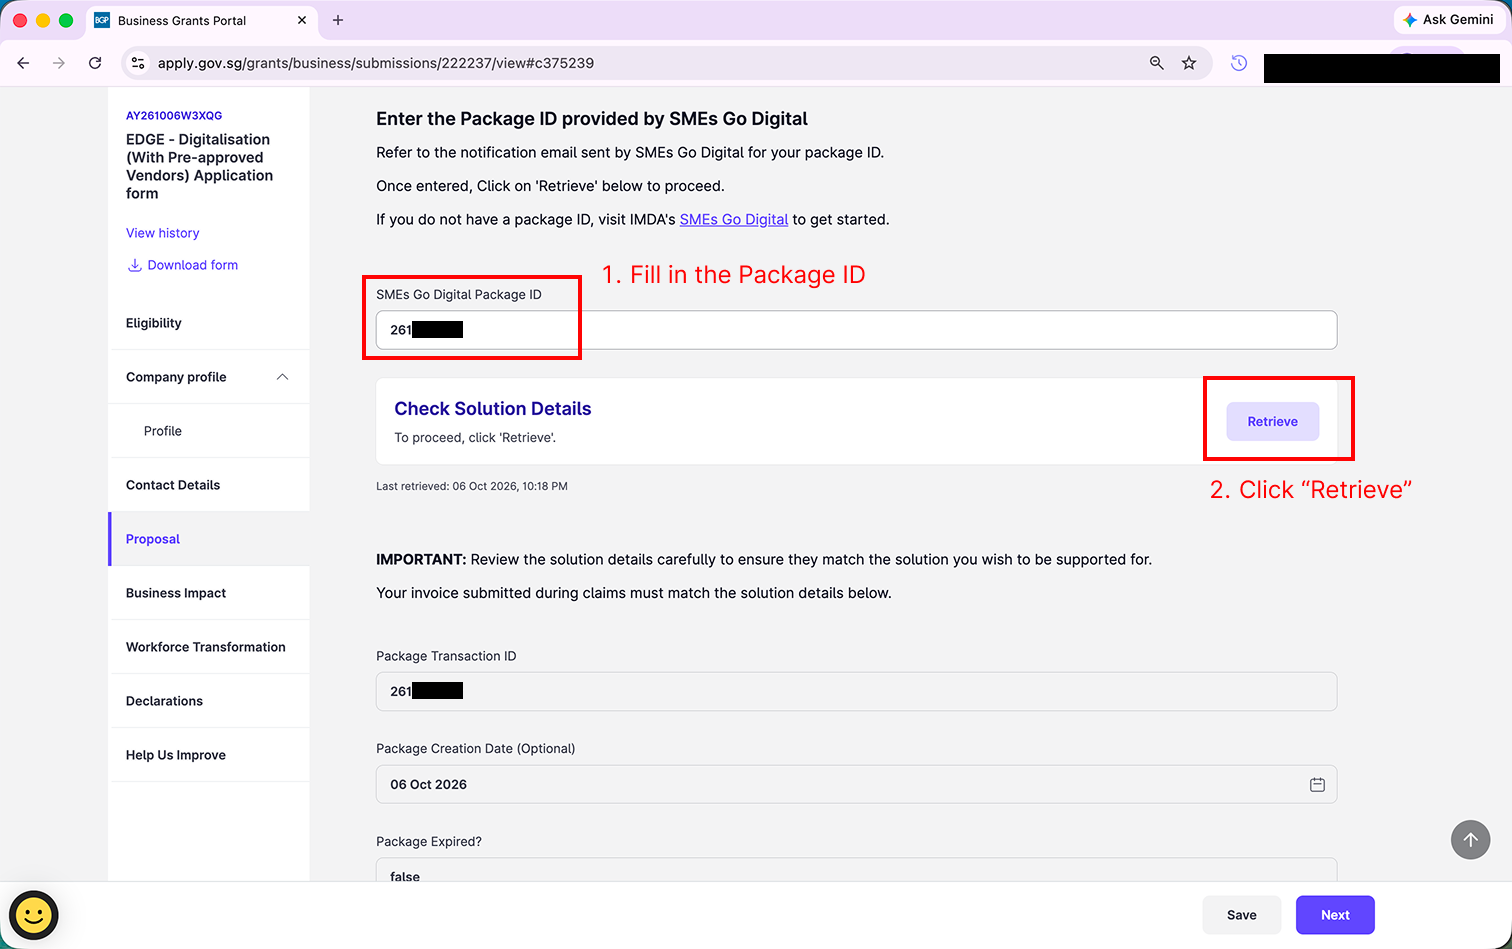1512x949 pixels.
Task: Open the Business Impact section
Action: click(x=209, y=593)
